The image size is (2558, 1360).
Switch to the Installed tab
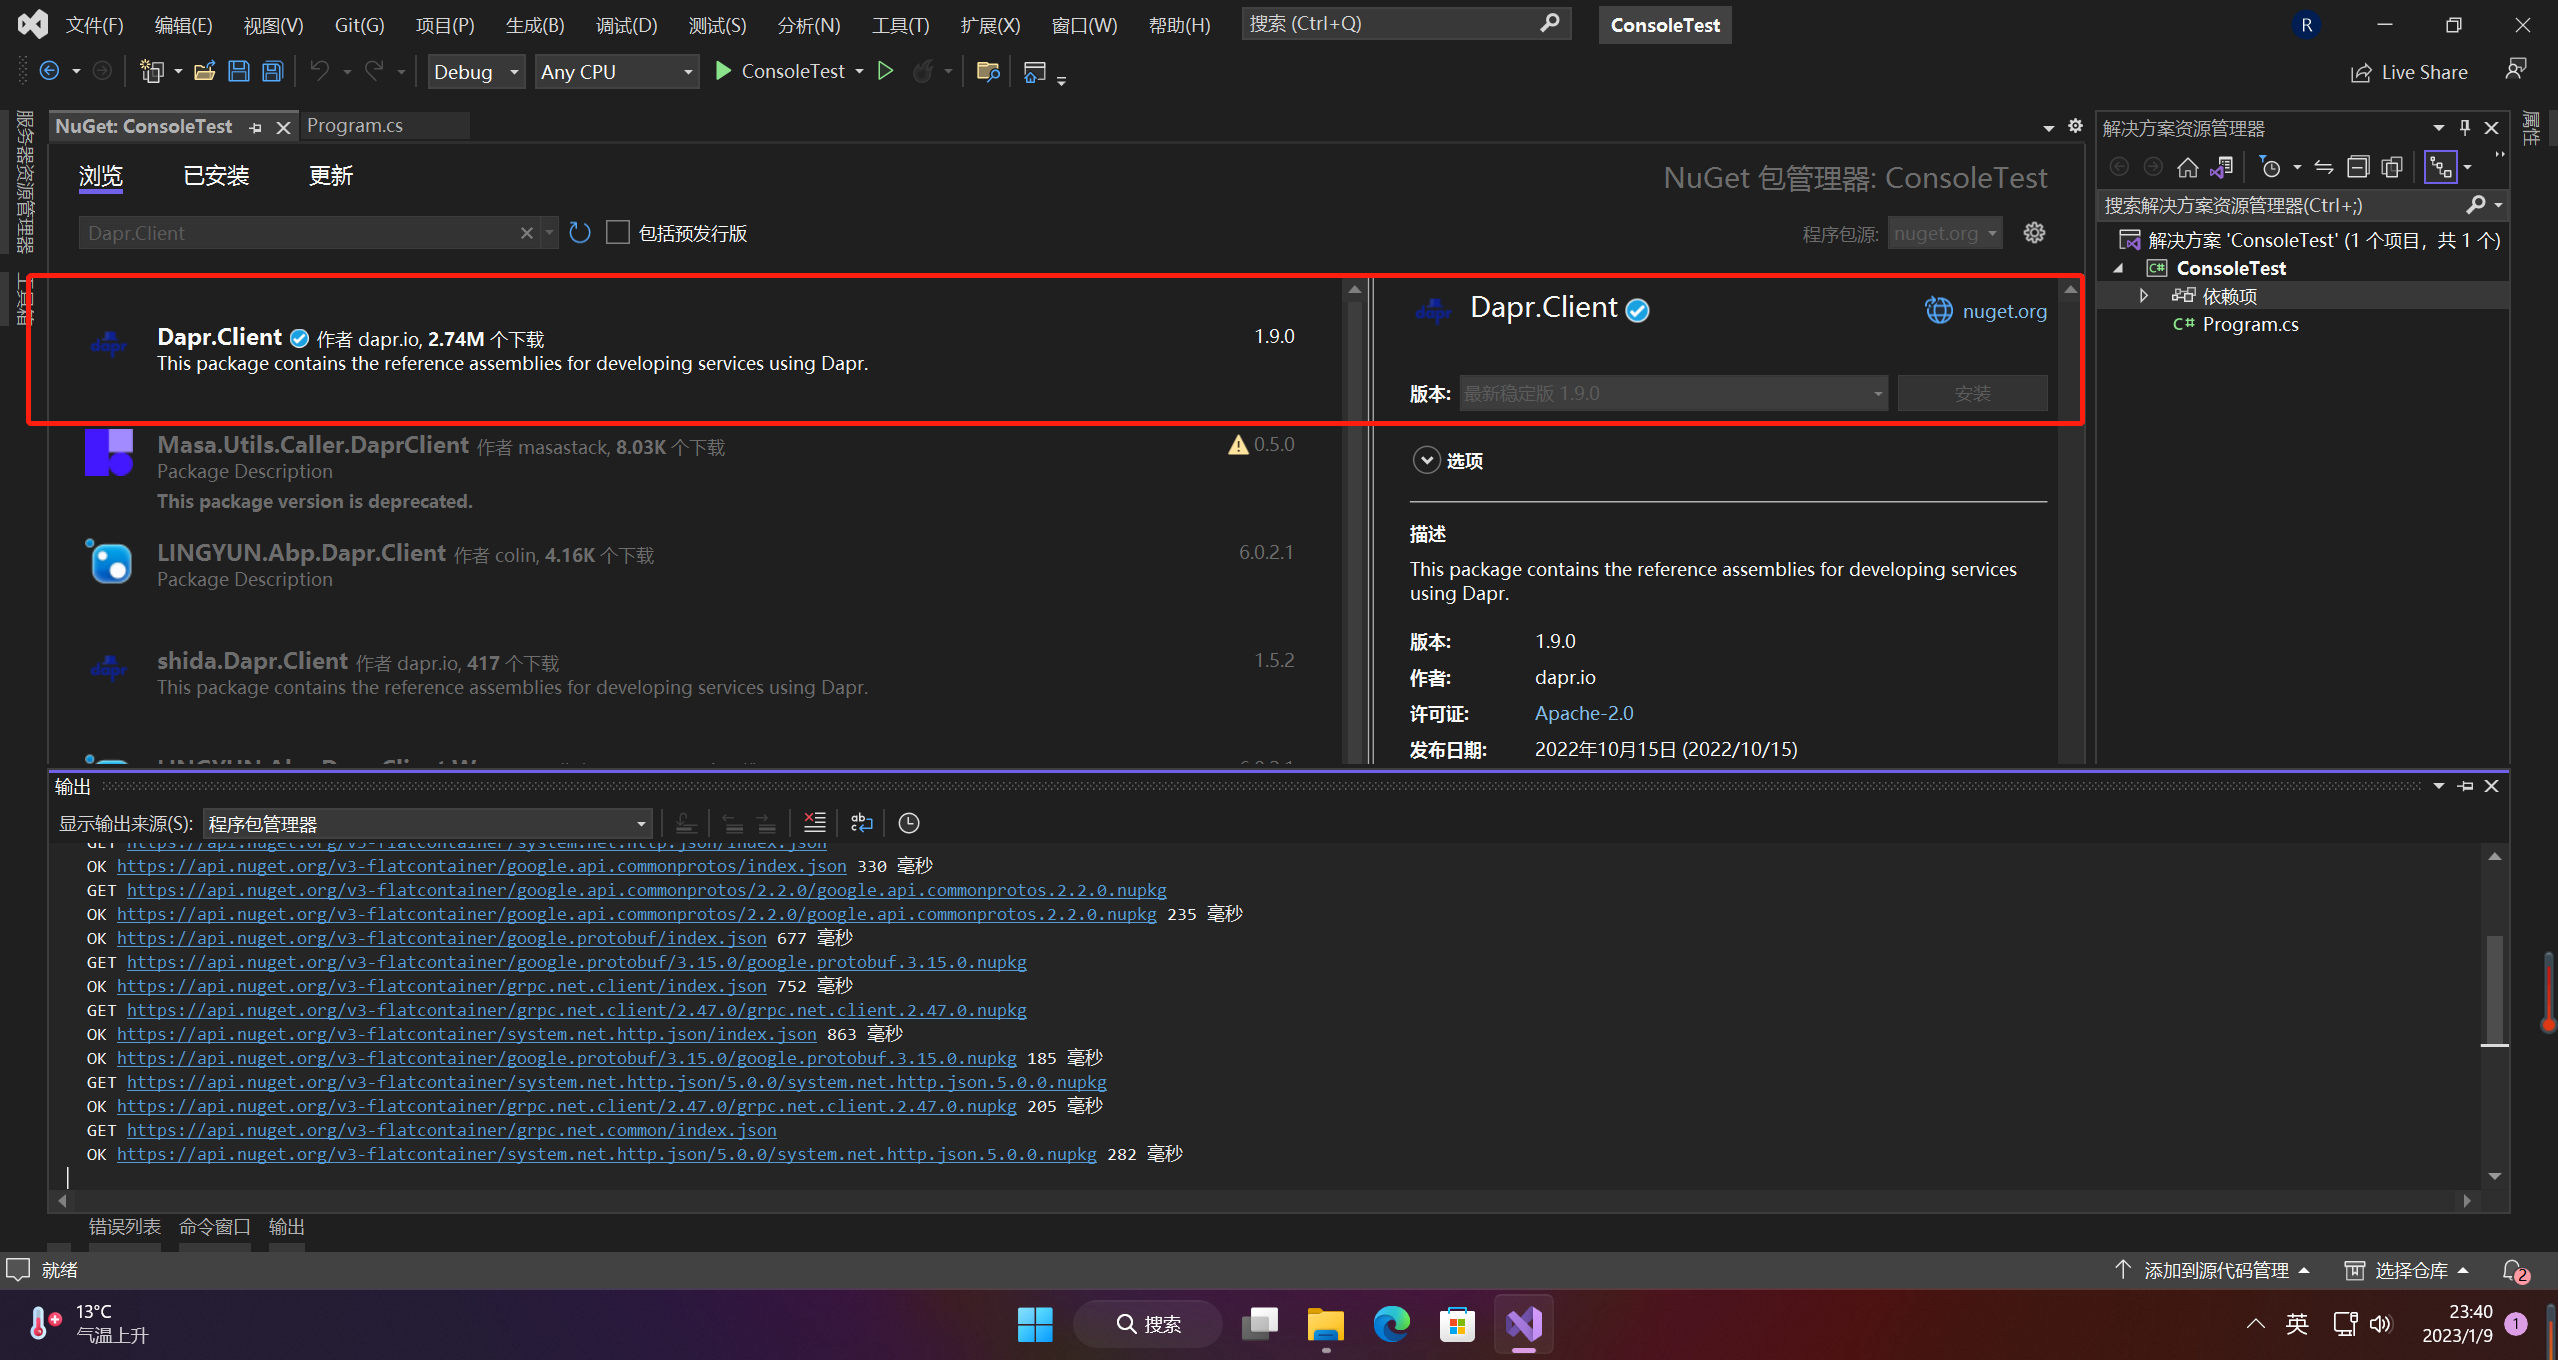click(x=216, y=176)
